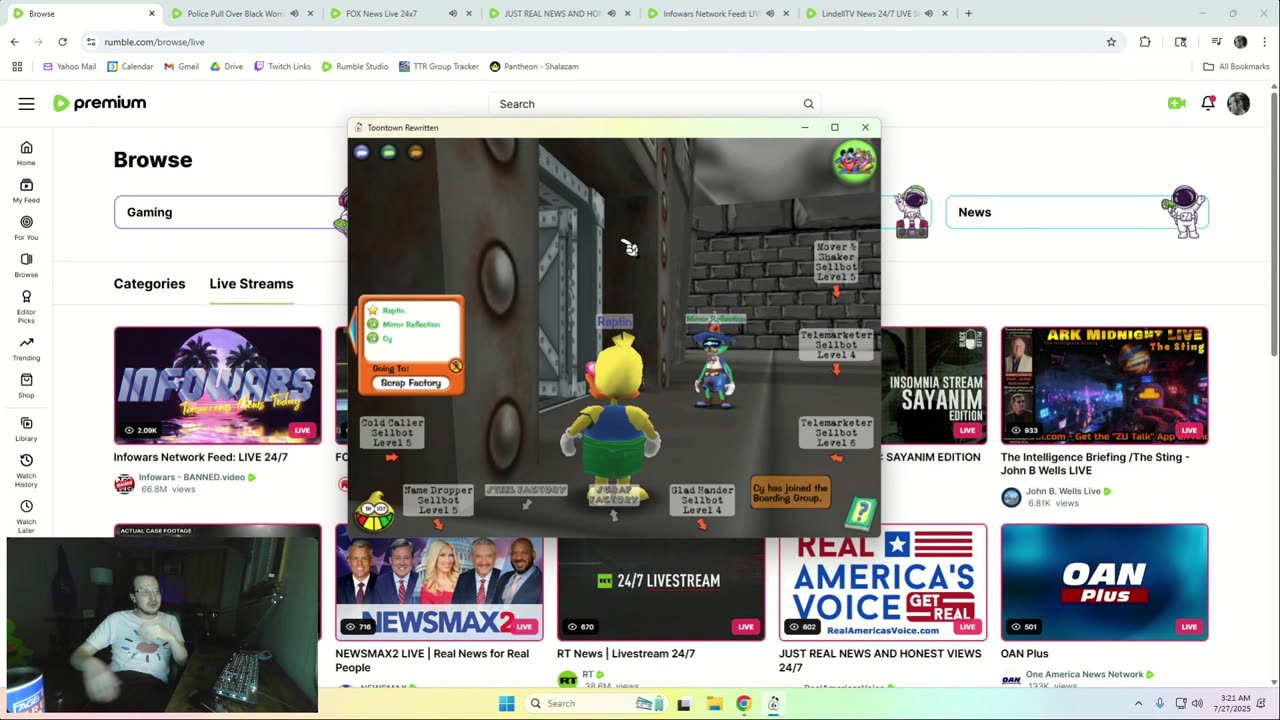The width and height of the screenshot is (1280, 720).
Task: Open the NEWSMAX2 LIVE stream thumbnail
Action: 439,582
